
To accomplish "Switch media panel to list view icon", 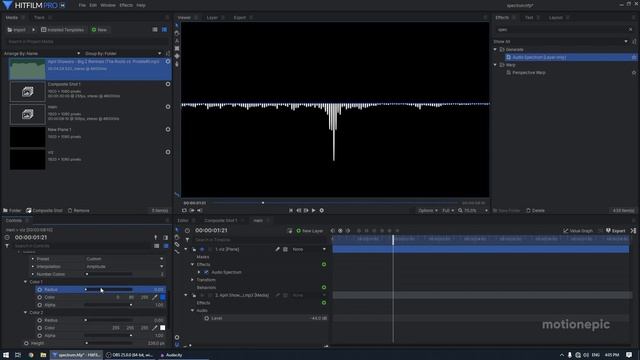I will point(155,30).
